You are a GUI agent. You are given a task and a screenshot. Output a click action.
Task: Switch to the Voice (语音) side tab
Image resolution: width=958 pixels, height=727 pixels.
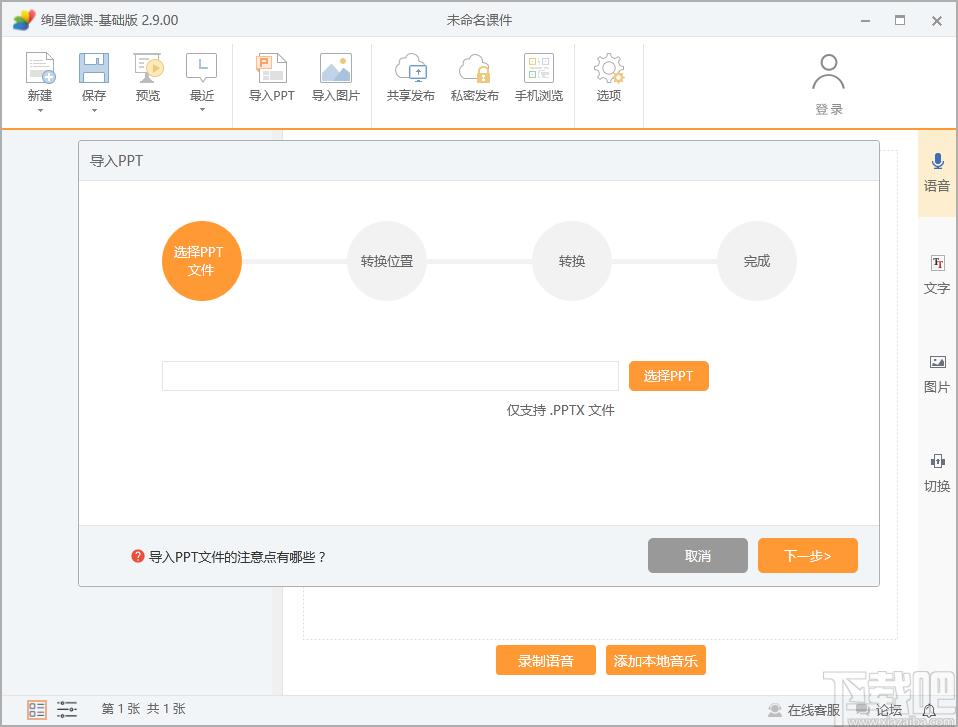(x=937, y=172)
